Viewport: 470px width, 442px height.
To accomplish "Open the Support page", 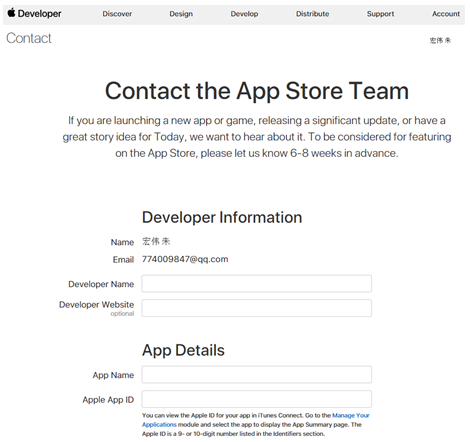I will point(380,14).
